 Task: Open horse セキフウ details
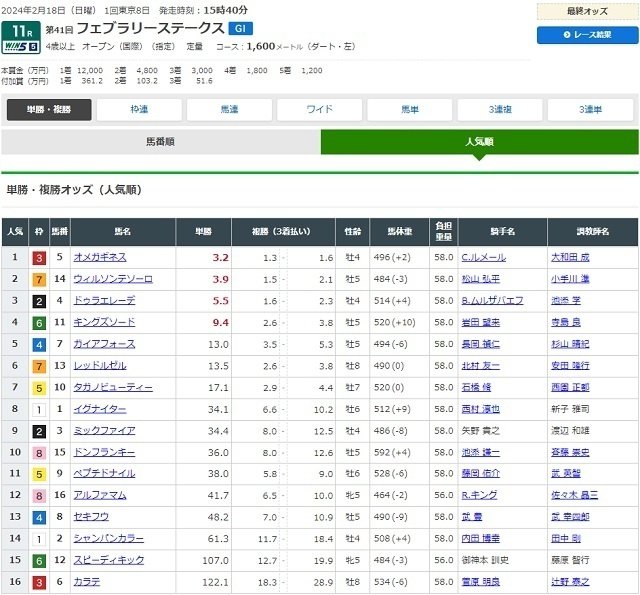(x=91, y=517)
